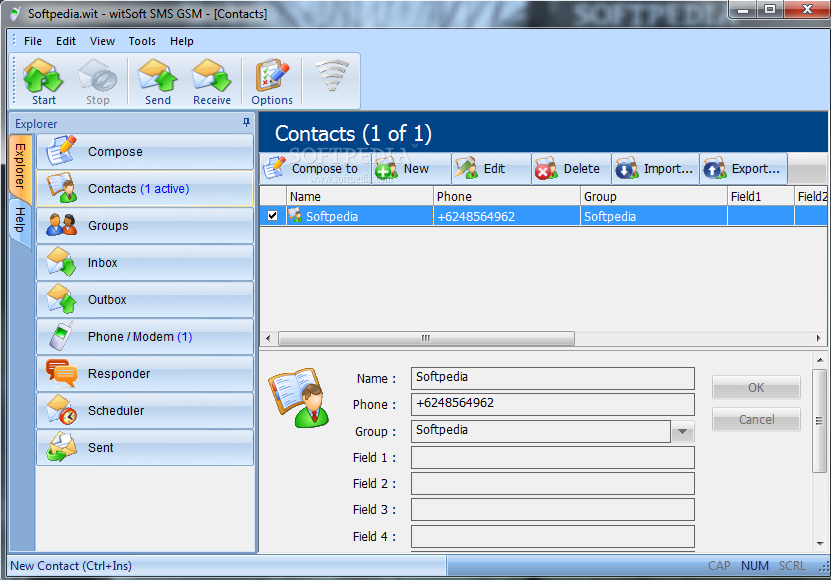Open the Sent messages section

145,448
